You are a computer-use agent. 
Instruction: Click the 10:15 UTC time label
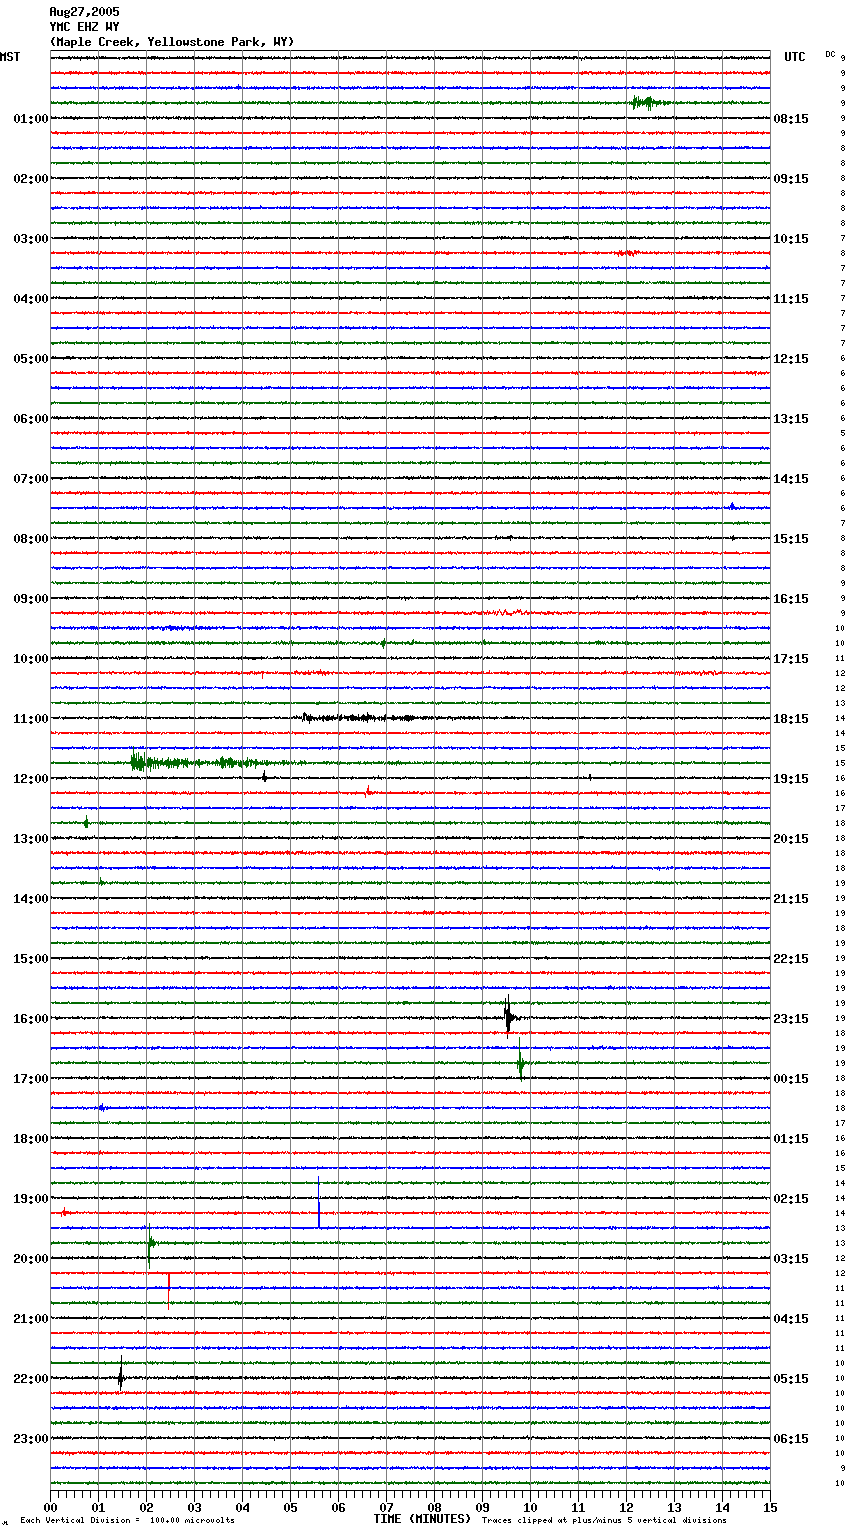791,239
